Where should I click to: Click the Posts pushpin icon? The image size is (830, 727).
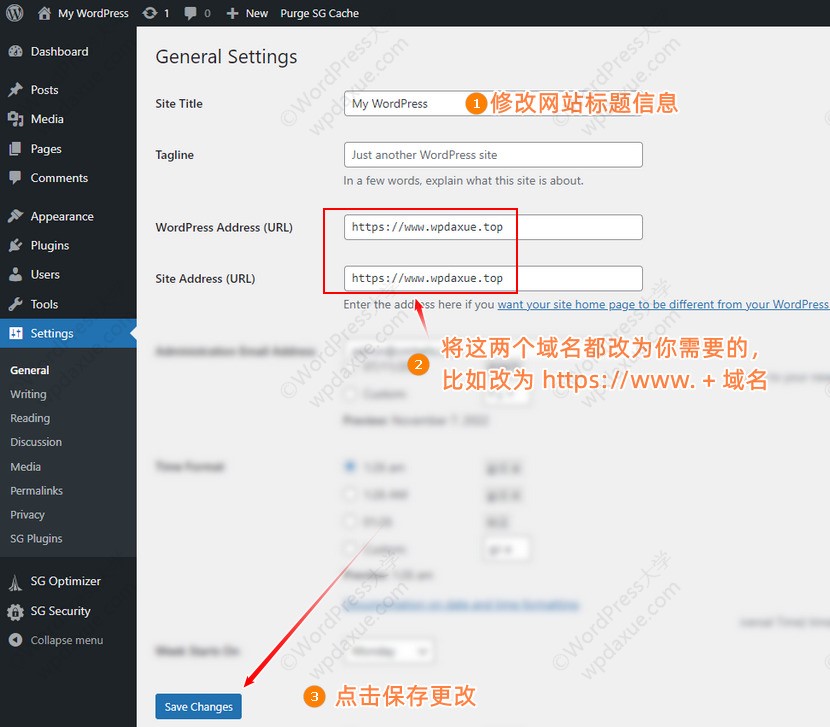coord(15,89)
